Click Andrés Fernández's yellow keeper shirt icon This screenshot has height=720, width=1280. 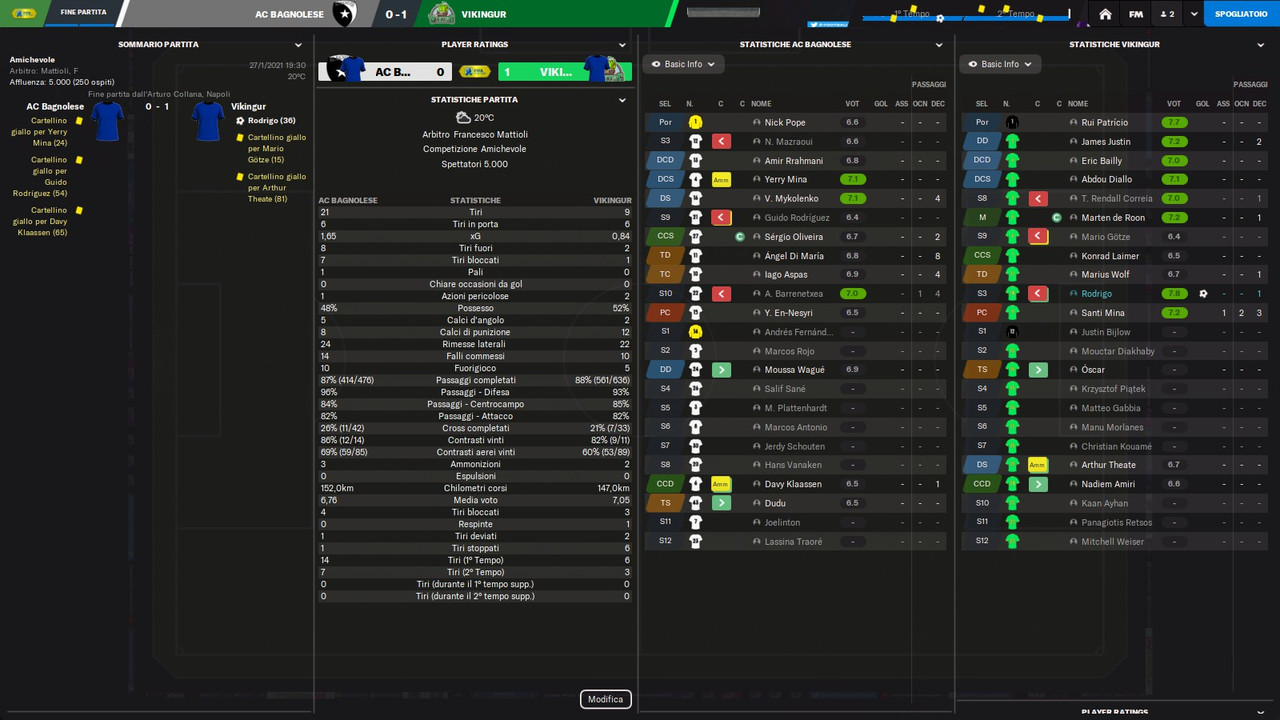[x=695, y=332]
